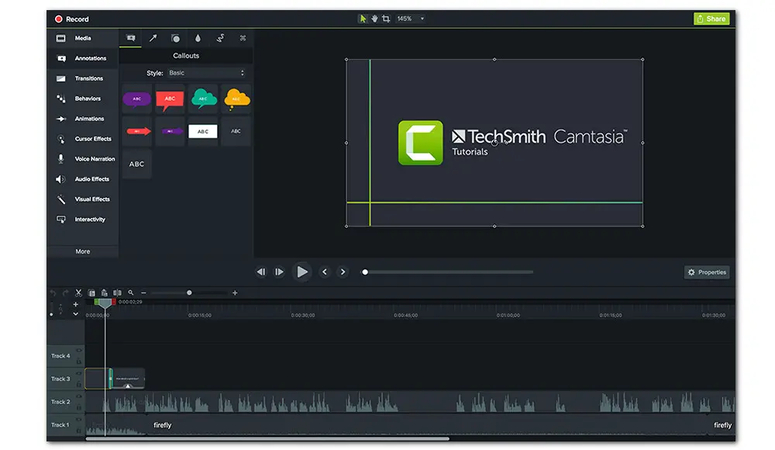This screenshot has width=775, height=450.
Task: Switch to Arrows and Lines annotation tab
Action: (x=153, y=38)
